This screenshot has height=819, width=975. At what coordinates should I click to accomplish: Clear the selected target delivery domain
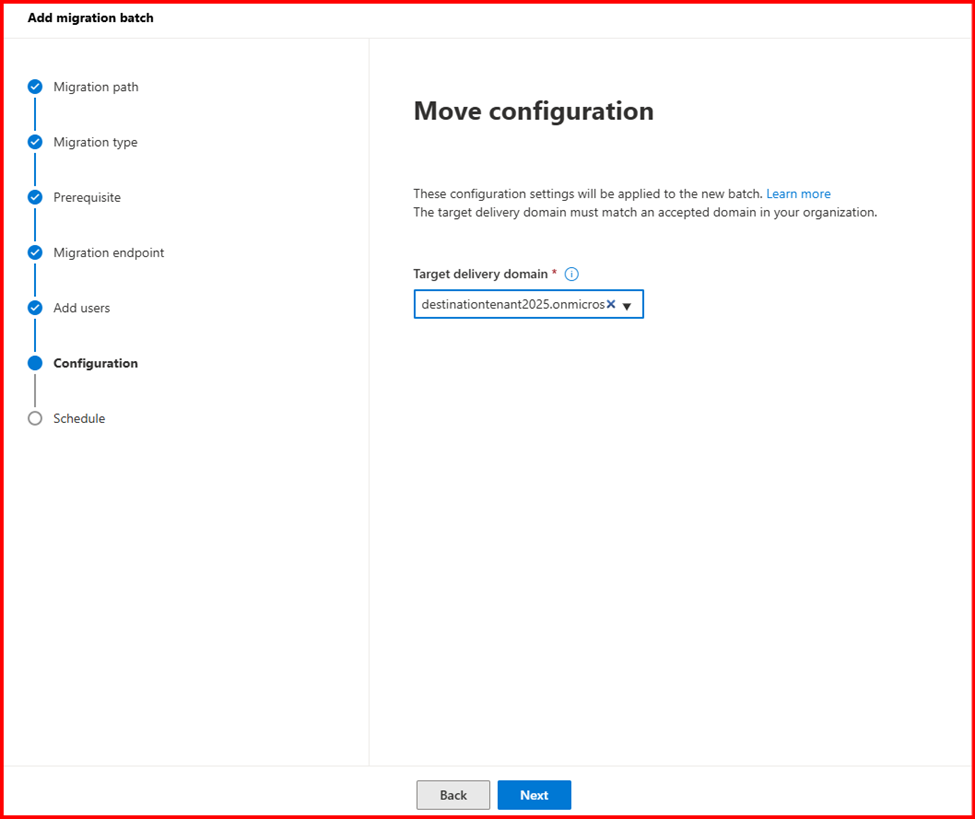pyautogui.click(x=611, y=304)
